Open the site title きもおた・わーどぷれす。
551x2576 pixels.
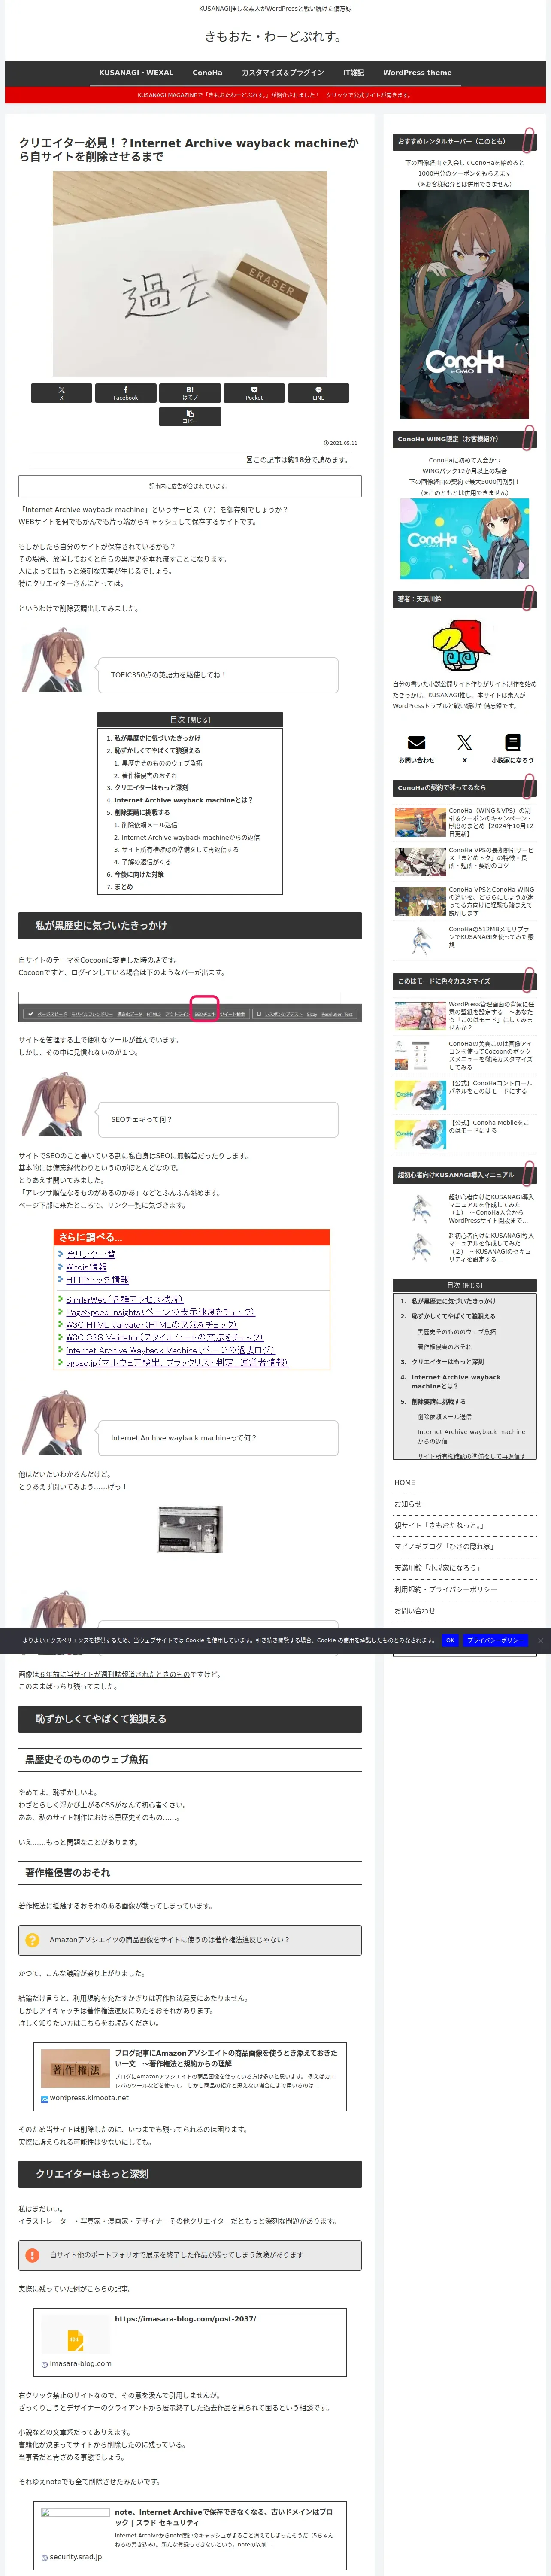275,37
